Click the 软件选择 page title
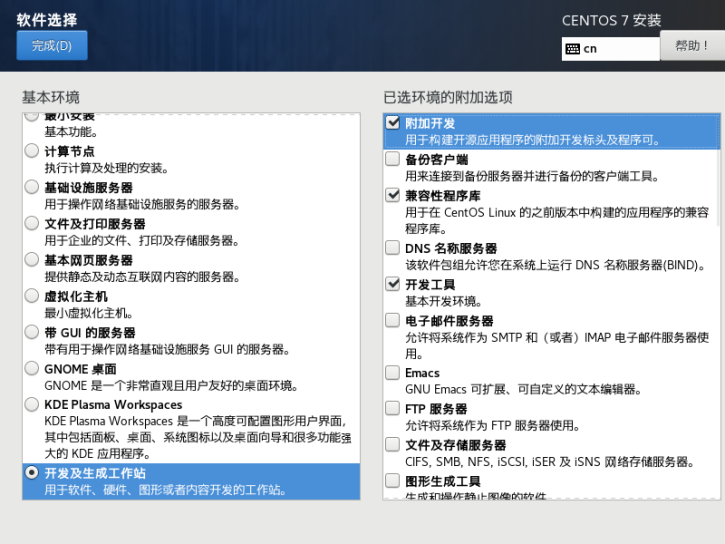The height and width of the screenshot is (544, 725). pyautogui.click(x=47, y=20)
